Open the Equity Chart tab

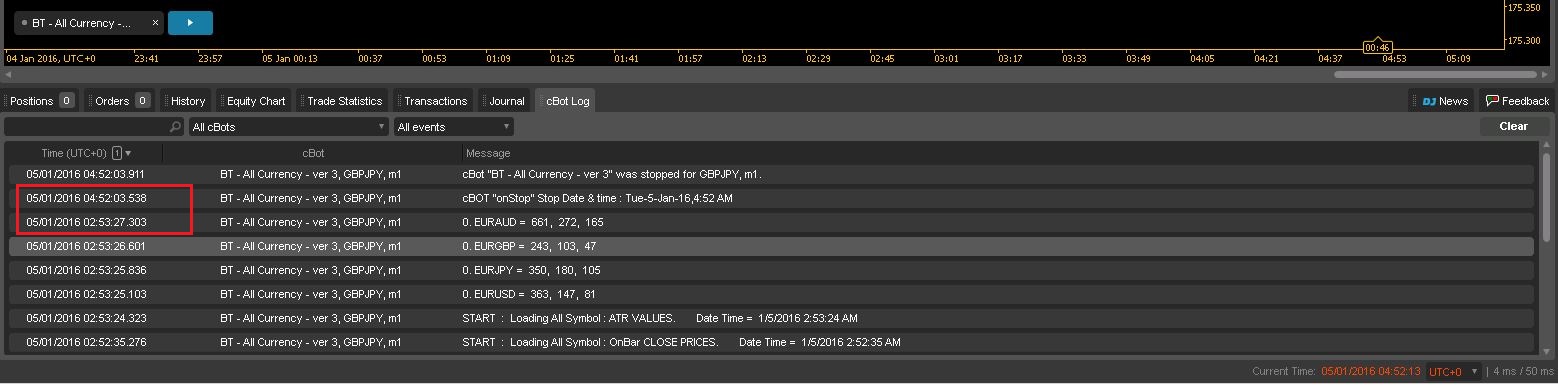(254, 101)
